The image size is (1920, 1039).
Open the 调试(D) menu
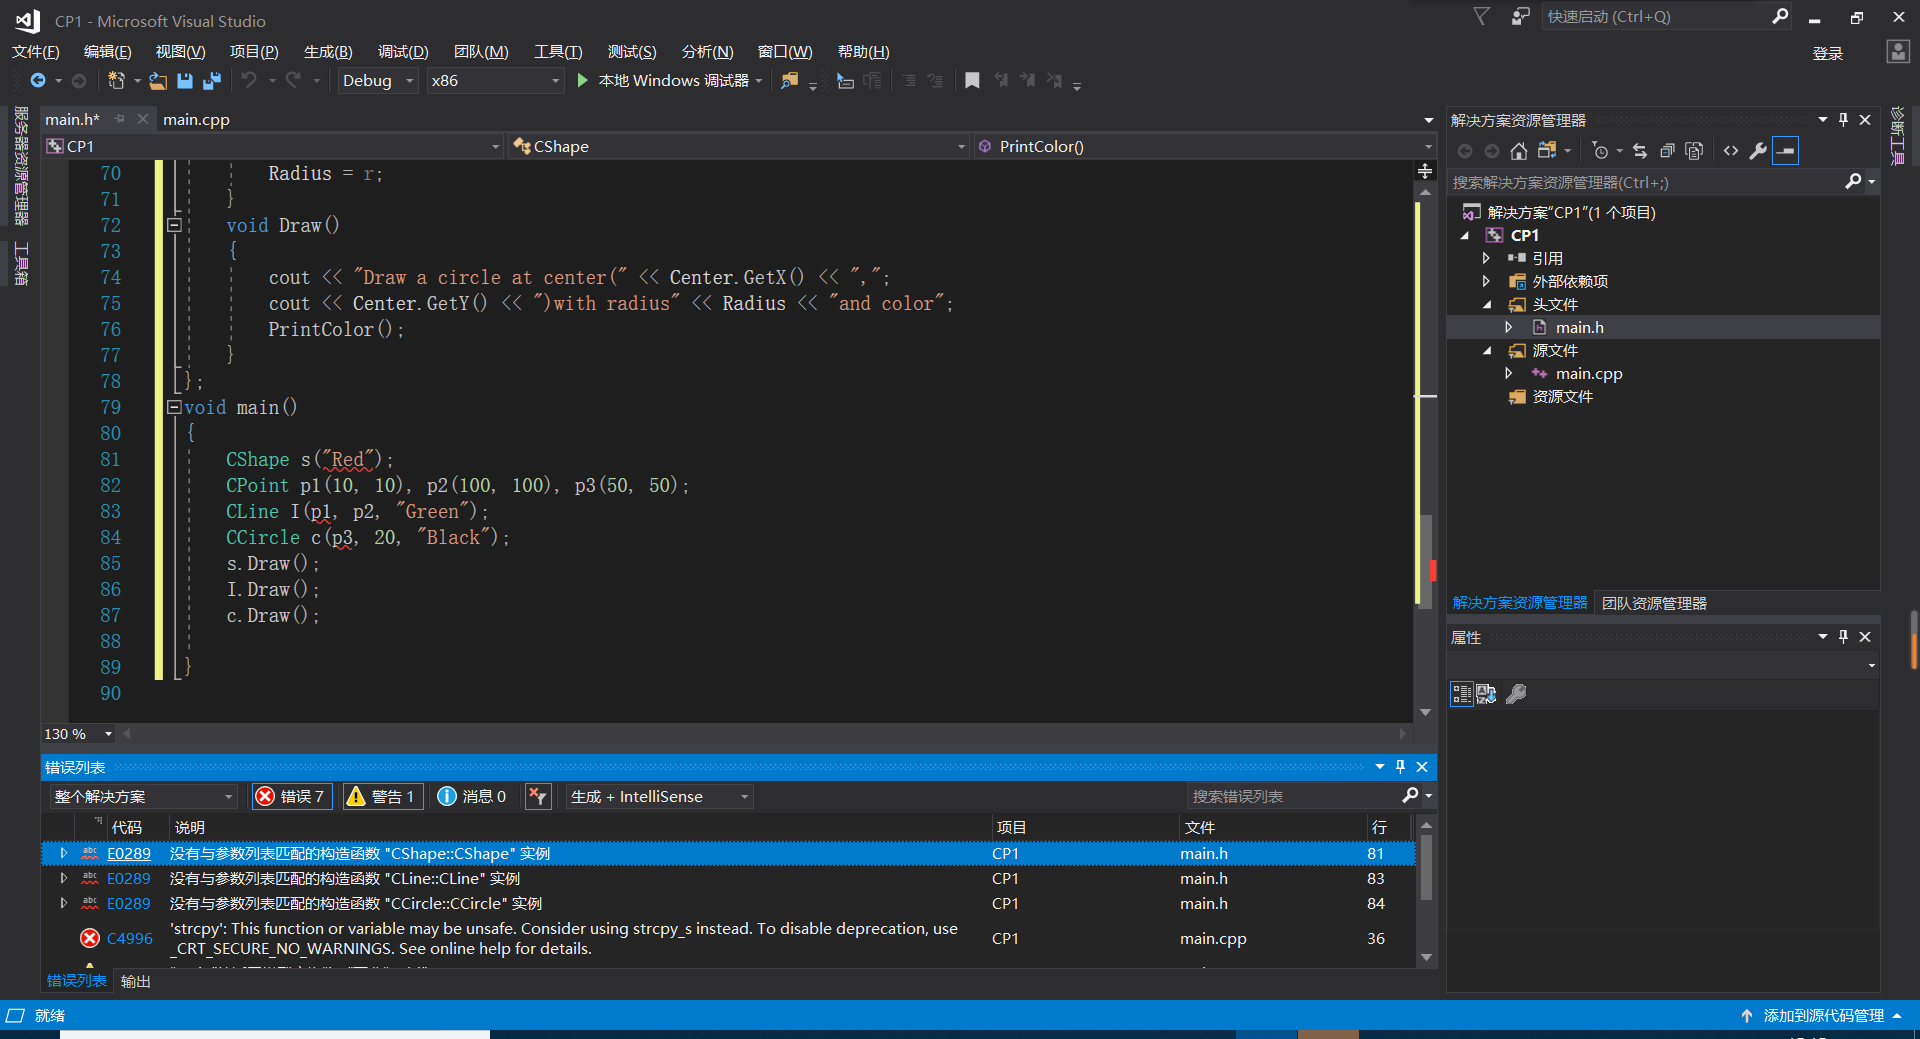[403, 52]
